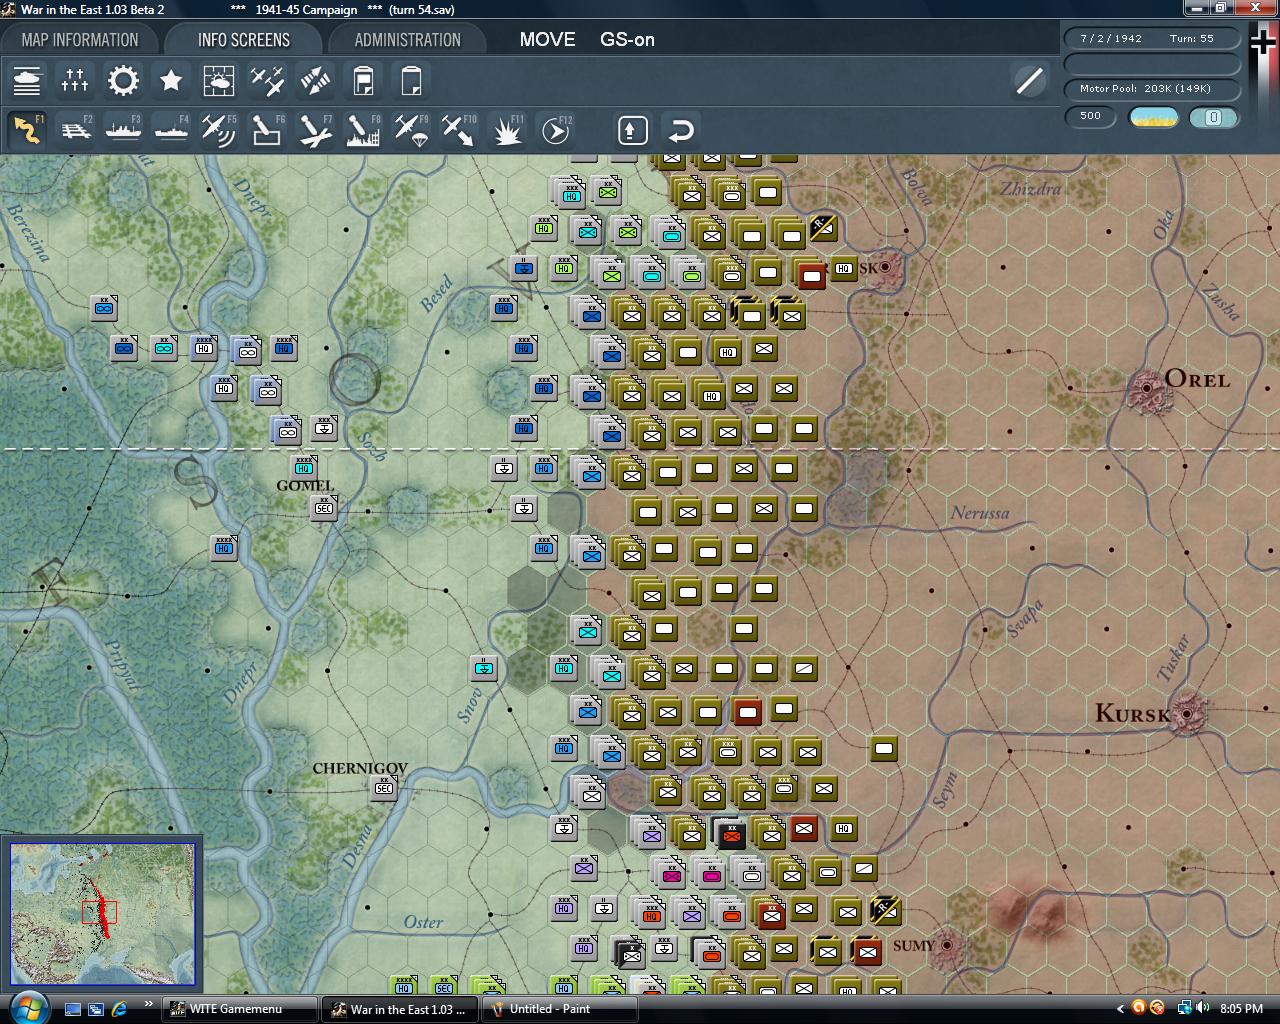Viewport: 1280px width, 1024px height.
Task: Open the Info Screens tab
Action: point(243,40)
